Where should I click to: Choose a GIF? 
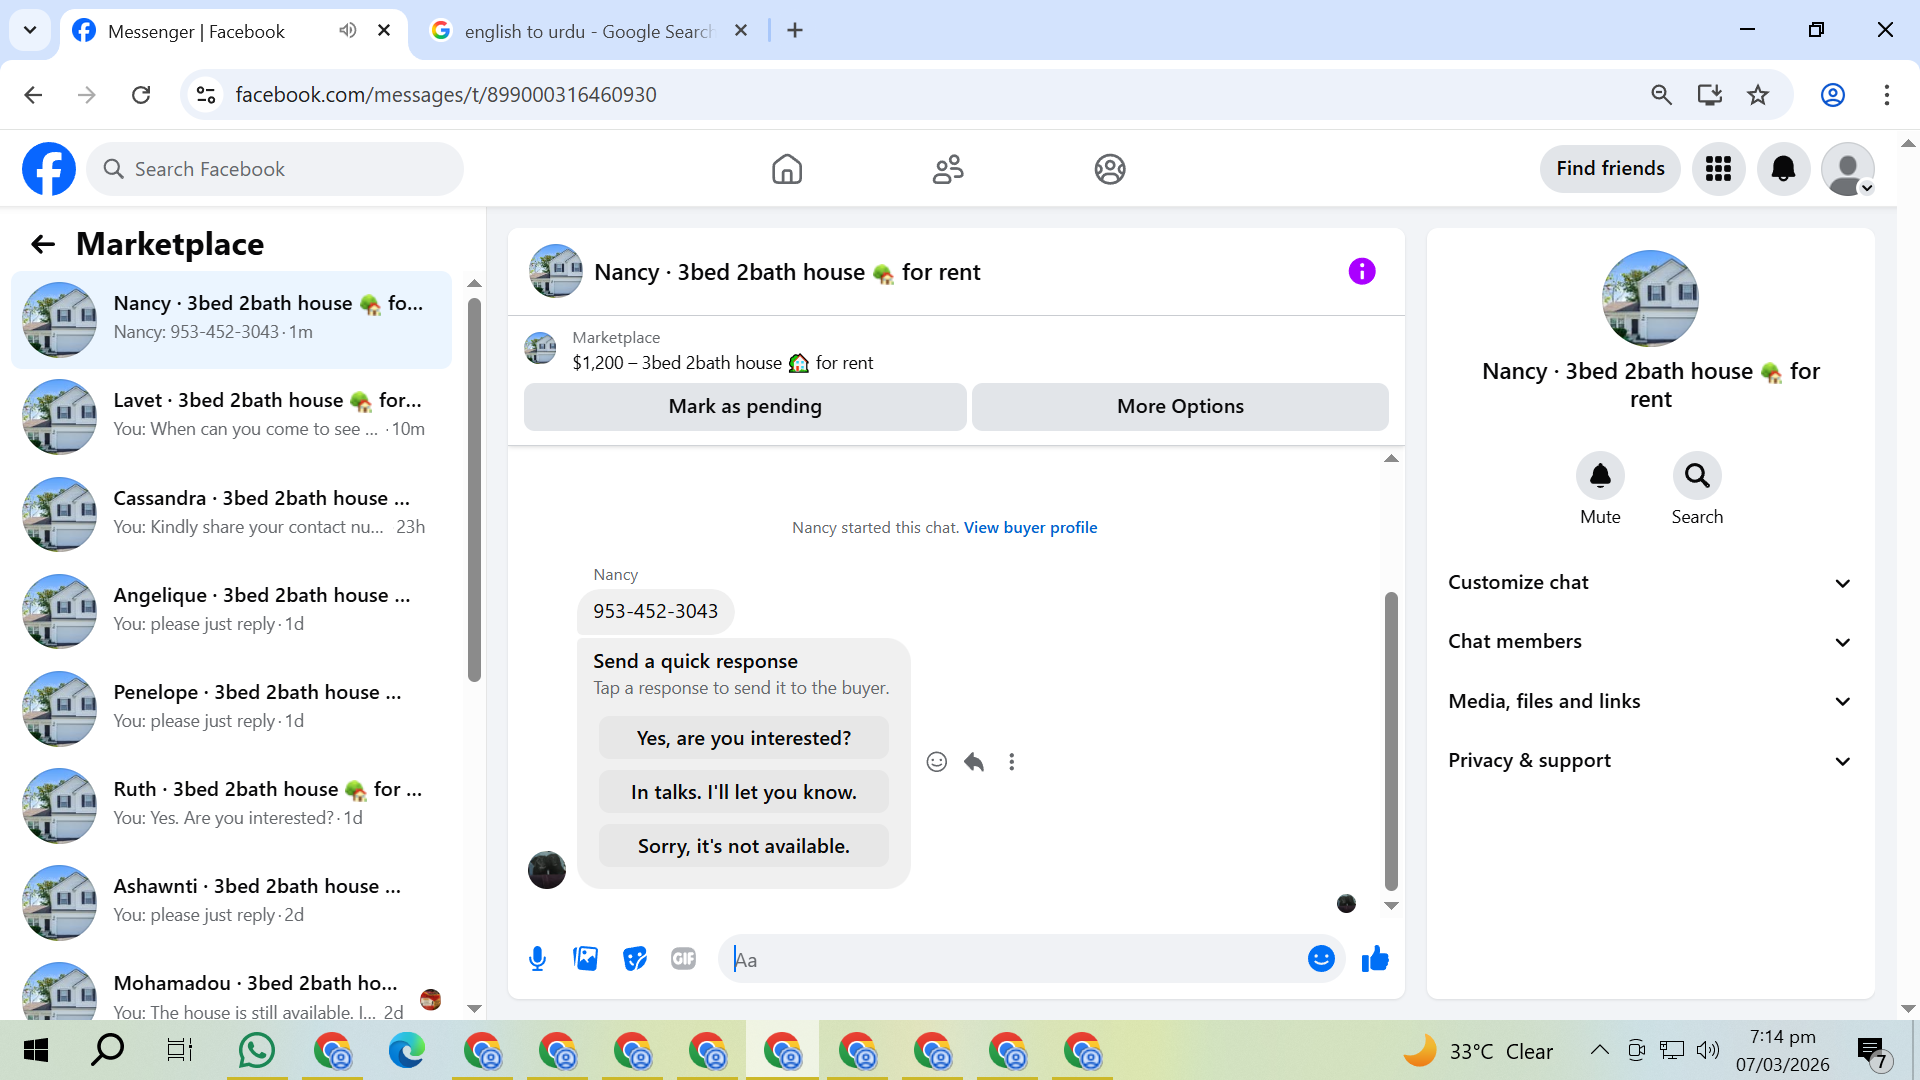[684, 959]
